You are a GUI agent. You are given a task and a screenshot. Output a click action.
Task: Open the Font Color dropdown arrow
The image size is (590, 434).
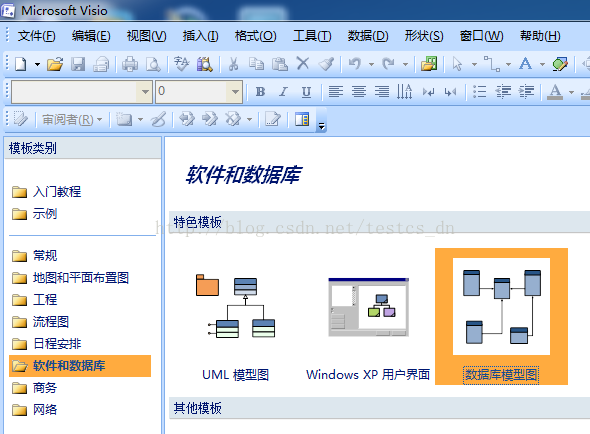pos(571,92)
